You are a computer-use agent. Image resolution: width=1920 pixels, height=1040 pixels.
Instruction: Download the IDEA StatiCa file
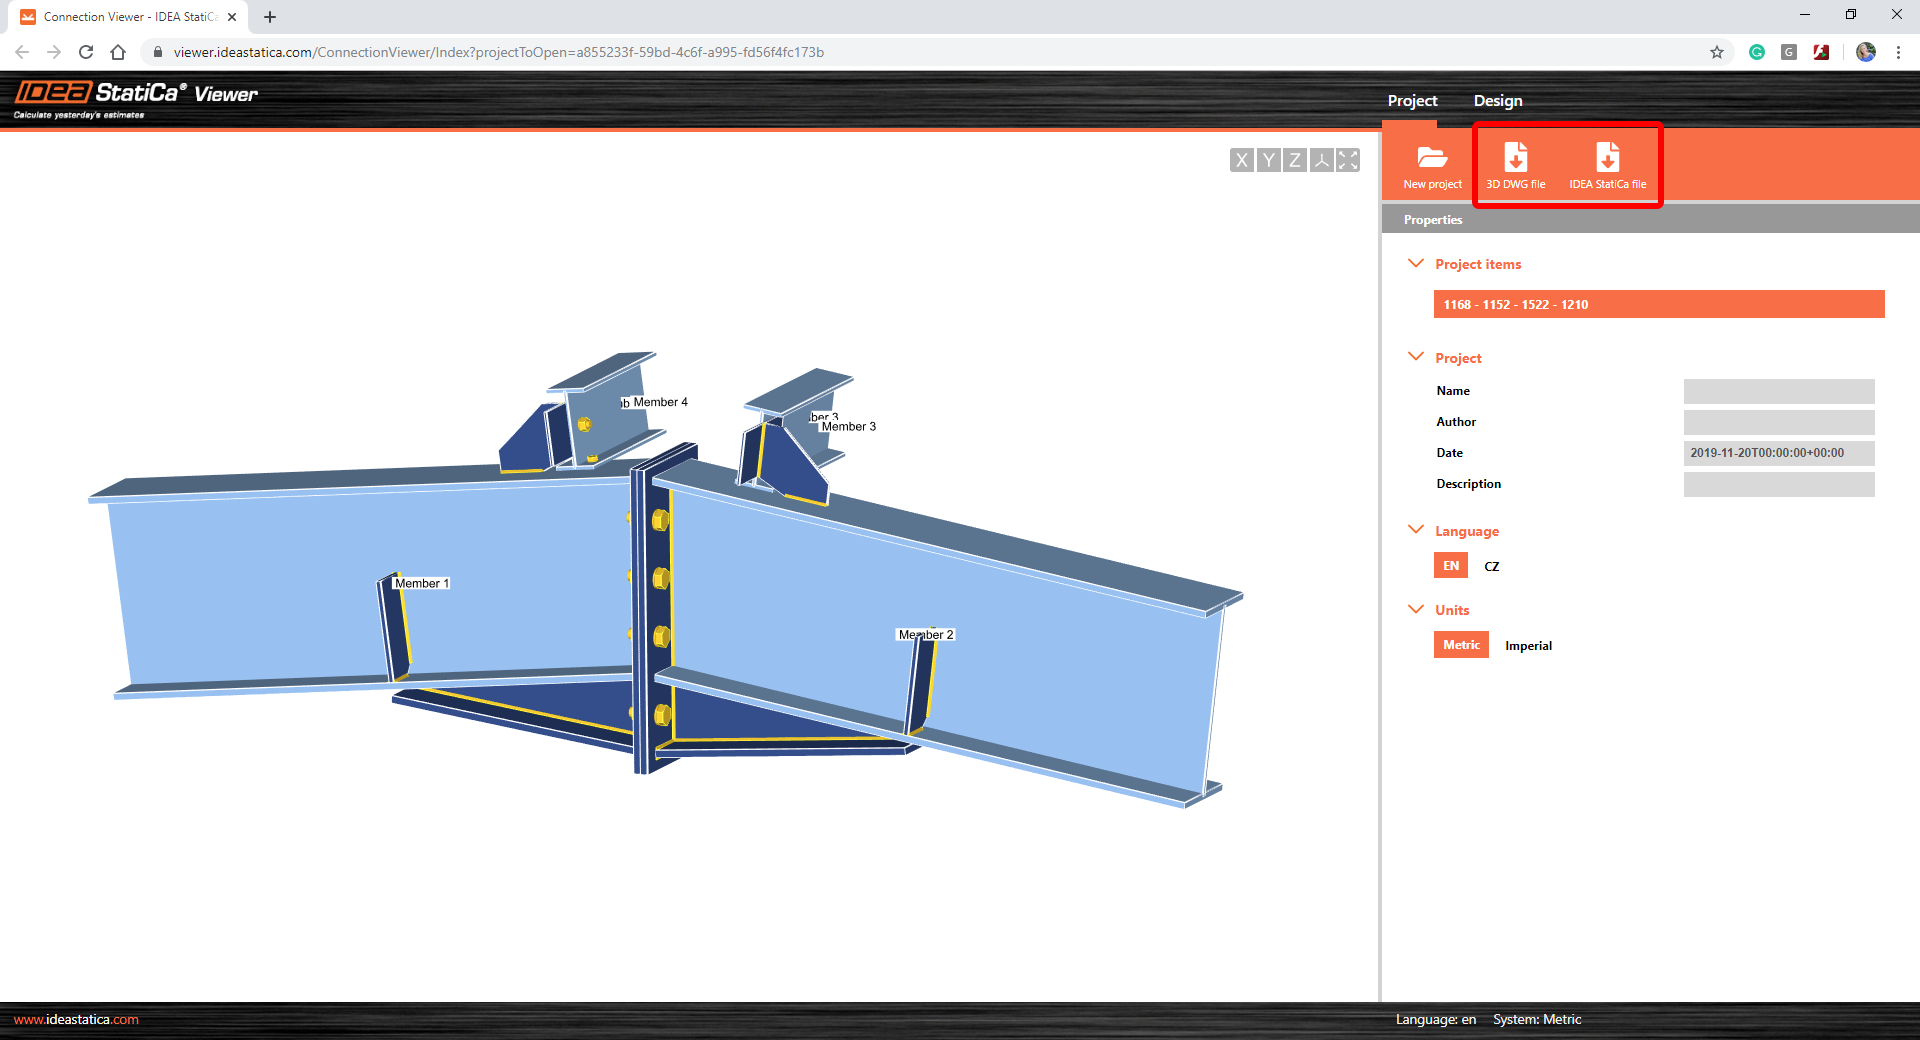pos(1608,165)
